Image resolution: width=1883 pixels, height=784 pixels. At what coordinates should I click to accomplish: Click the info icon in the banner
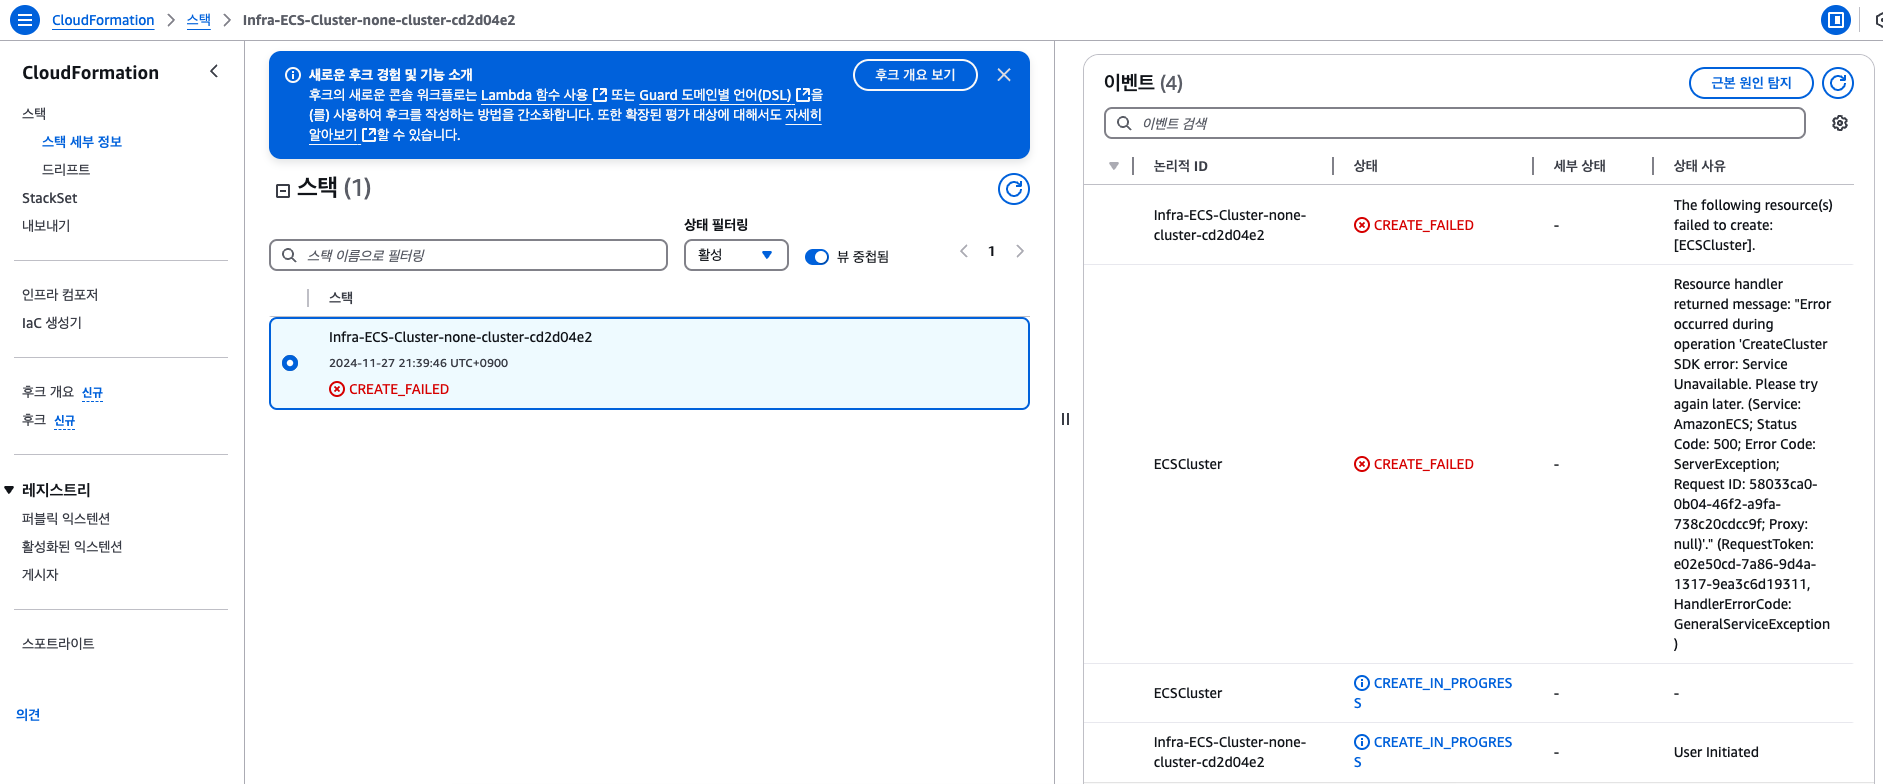point(293,75)
